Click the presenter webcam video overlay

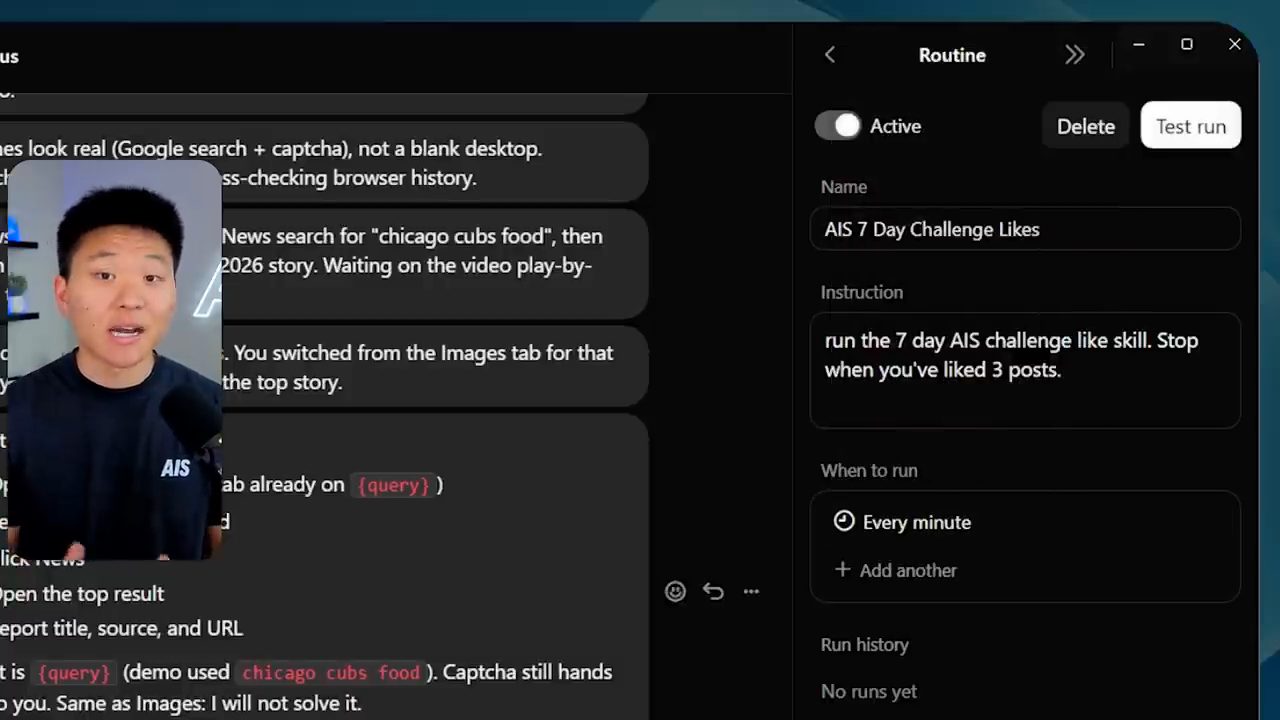[114, 360]
